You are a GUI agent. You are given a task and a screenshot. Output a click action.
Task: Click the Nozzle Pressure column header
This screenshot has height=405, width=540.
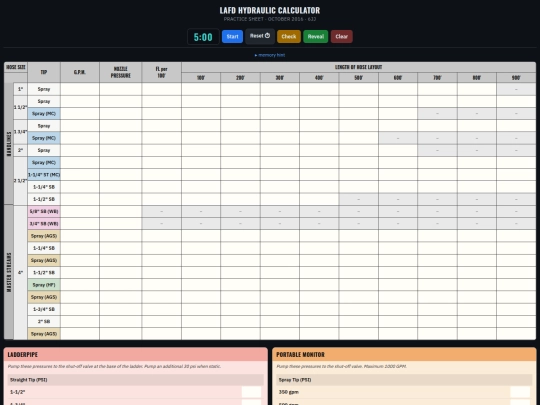(x=121, y=72)
